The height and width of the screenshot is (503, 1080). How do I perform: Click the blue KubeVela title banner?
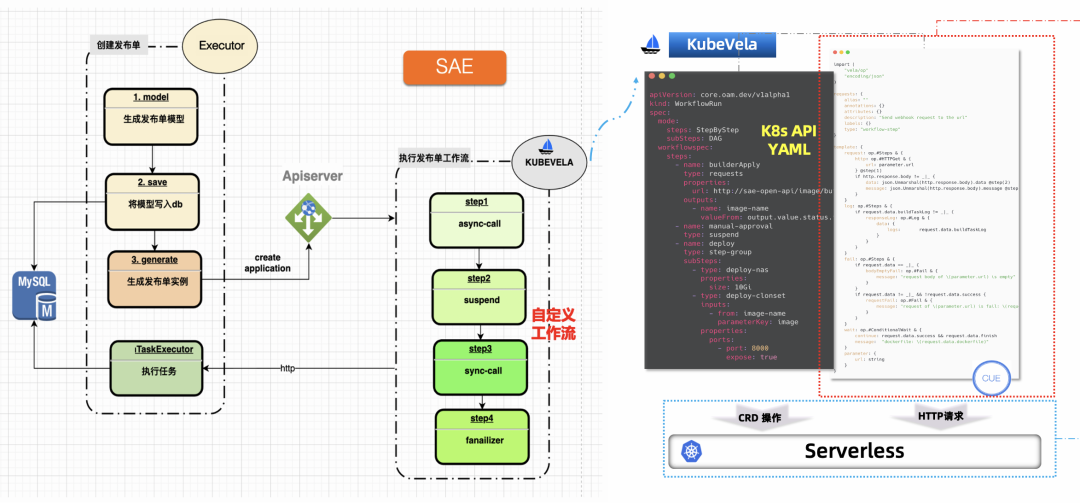(722, 45)
